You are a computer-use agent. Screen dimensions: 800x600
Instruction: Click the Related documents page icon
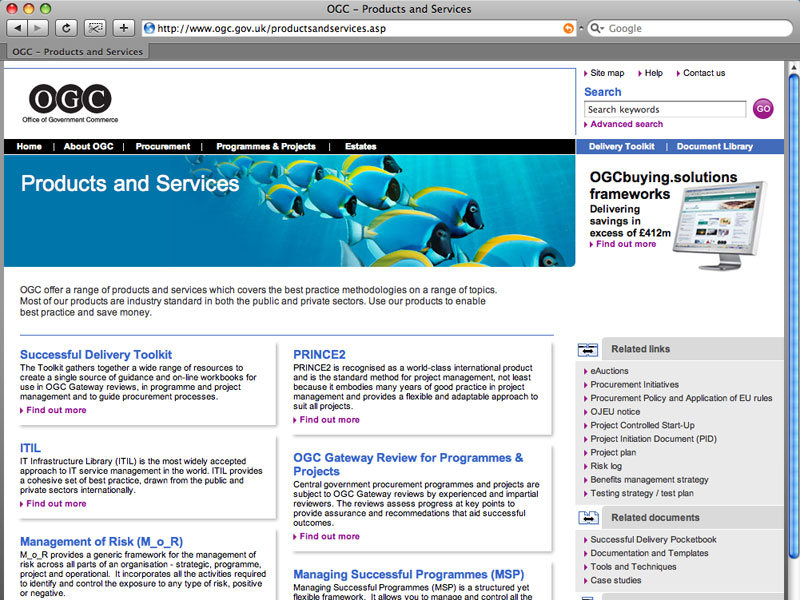click(x=588, y=518)
